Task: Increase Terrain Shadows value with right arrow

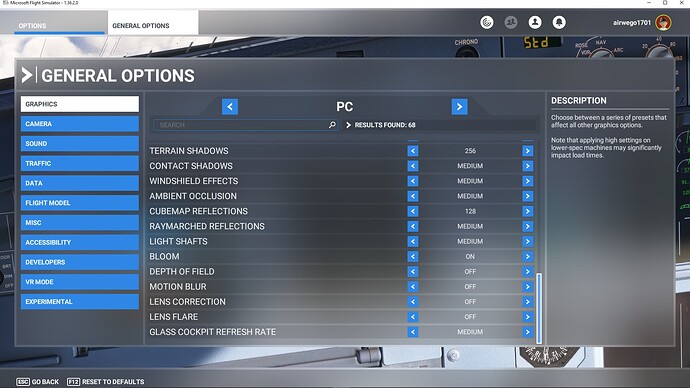Action: [528, 151]
